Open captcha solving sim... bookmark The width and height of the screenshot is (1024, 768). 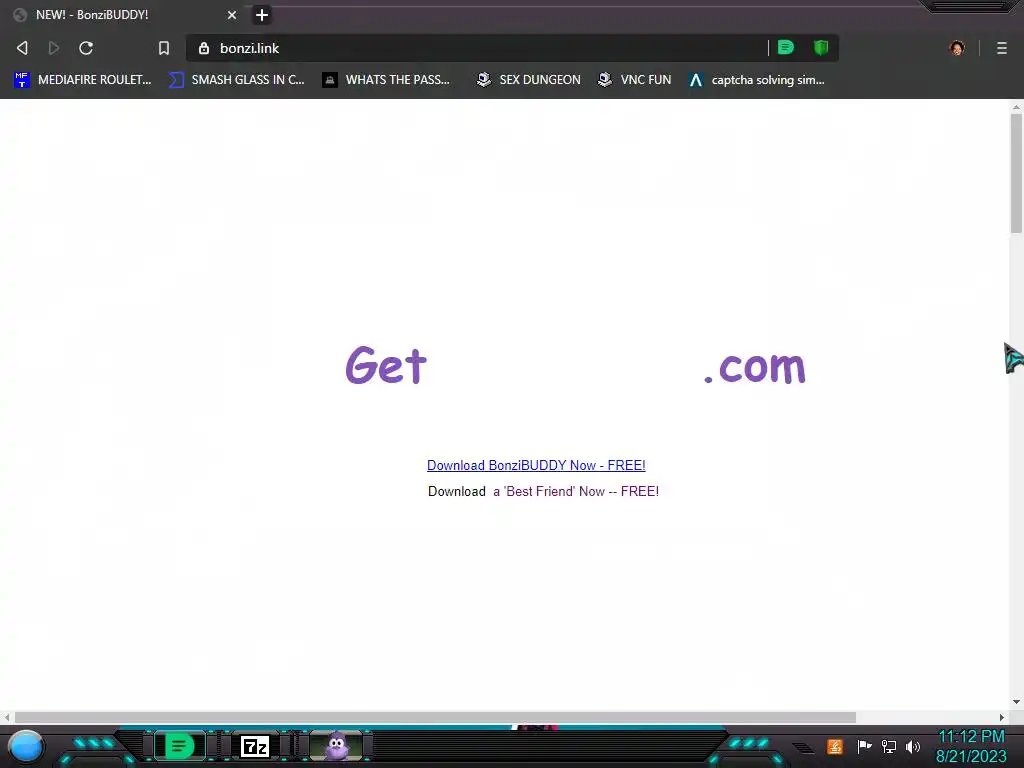tap(757, 80)
